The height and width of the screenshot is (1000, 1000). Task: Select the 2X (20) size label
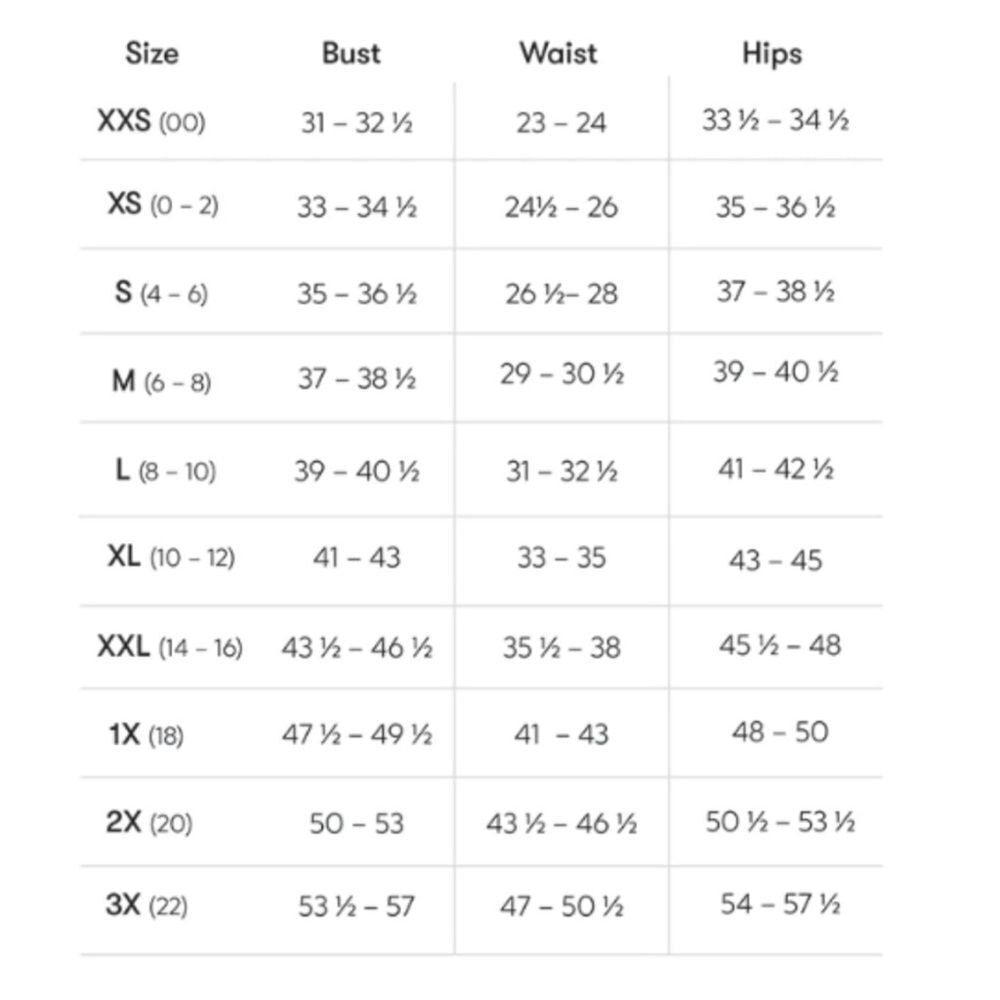(149, 822)
